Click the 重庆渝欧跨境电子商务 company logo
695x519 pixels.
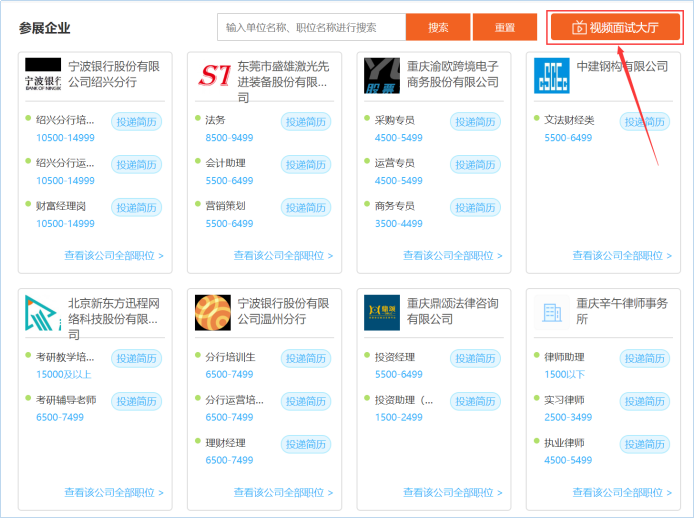382,76
